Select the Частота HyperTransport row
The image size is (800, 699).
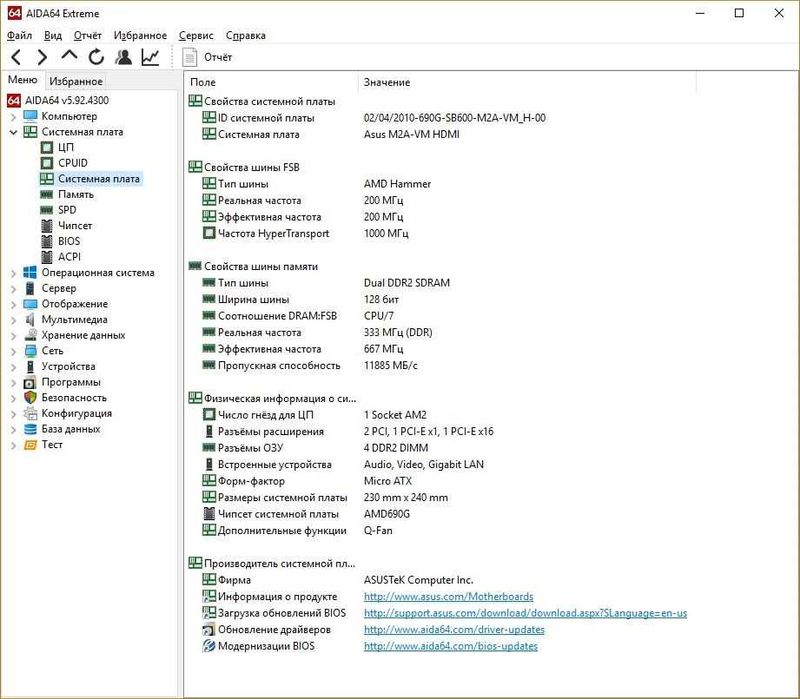coord(306,233)
